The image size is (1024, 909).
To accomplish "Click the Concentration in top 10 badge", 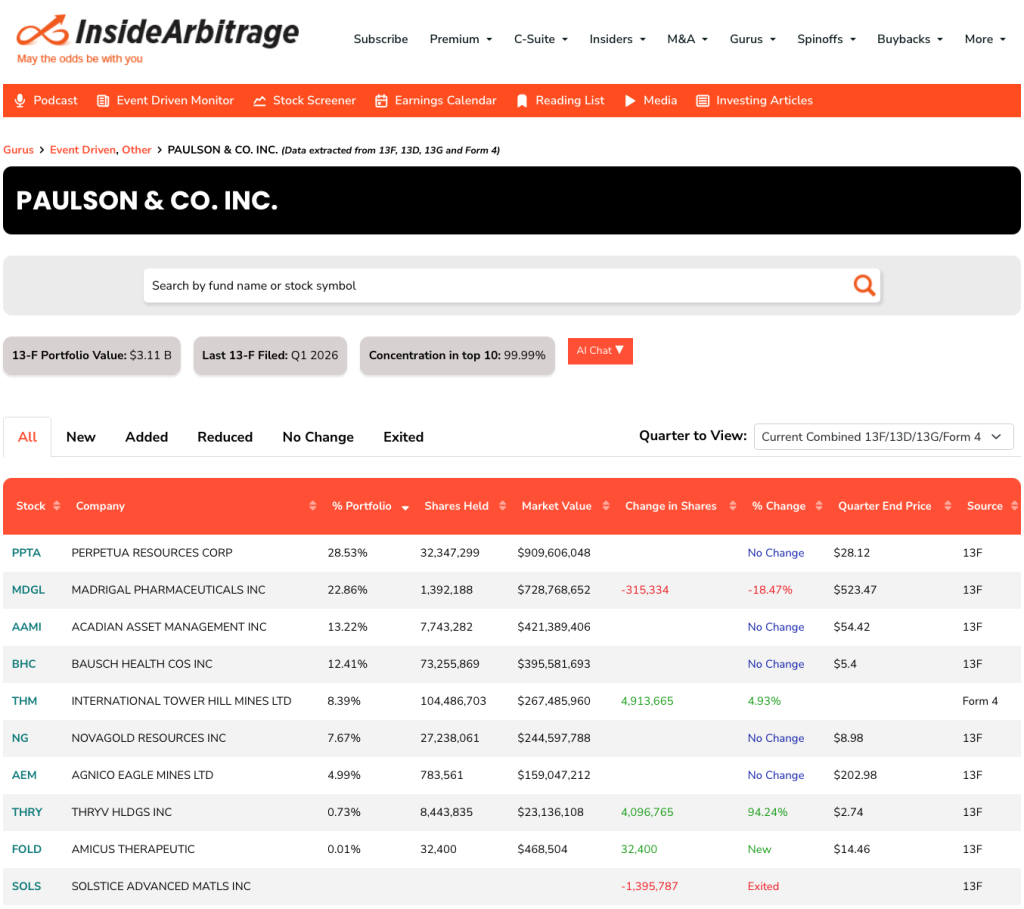I will [457, 355].
